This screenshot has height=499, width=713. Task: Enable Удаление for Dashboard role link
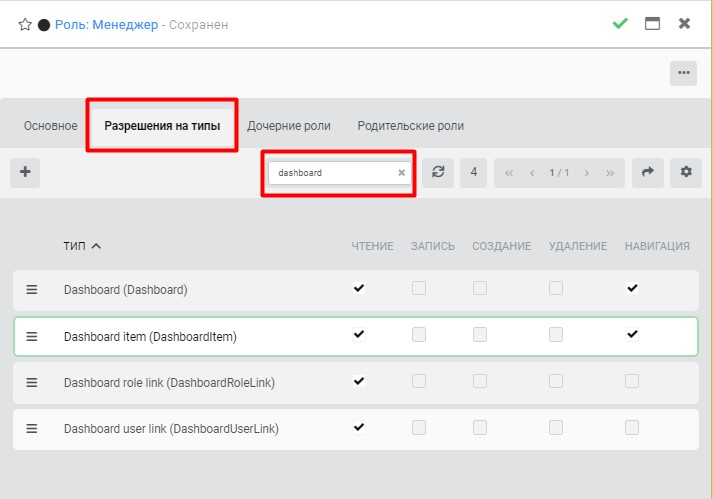pos(556,381)
